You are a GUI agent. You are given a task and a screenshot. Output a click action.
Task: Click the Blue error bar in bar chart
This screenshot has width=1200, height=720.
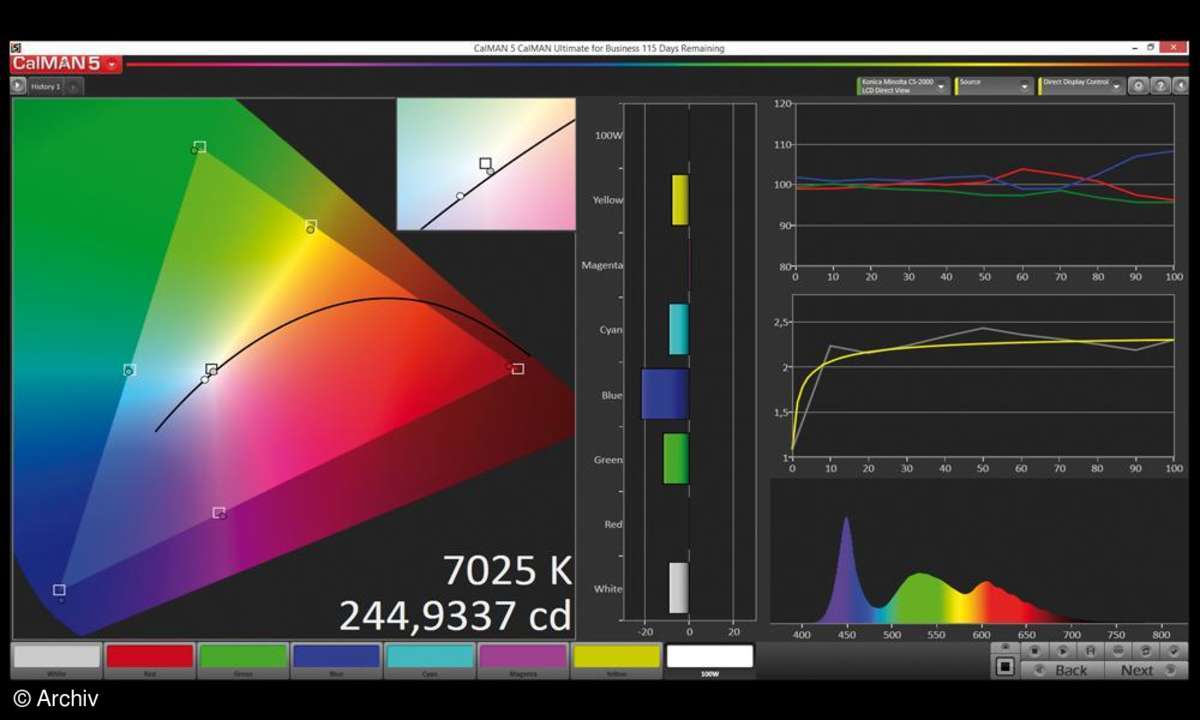point(665,394)
